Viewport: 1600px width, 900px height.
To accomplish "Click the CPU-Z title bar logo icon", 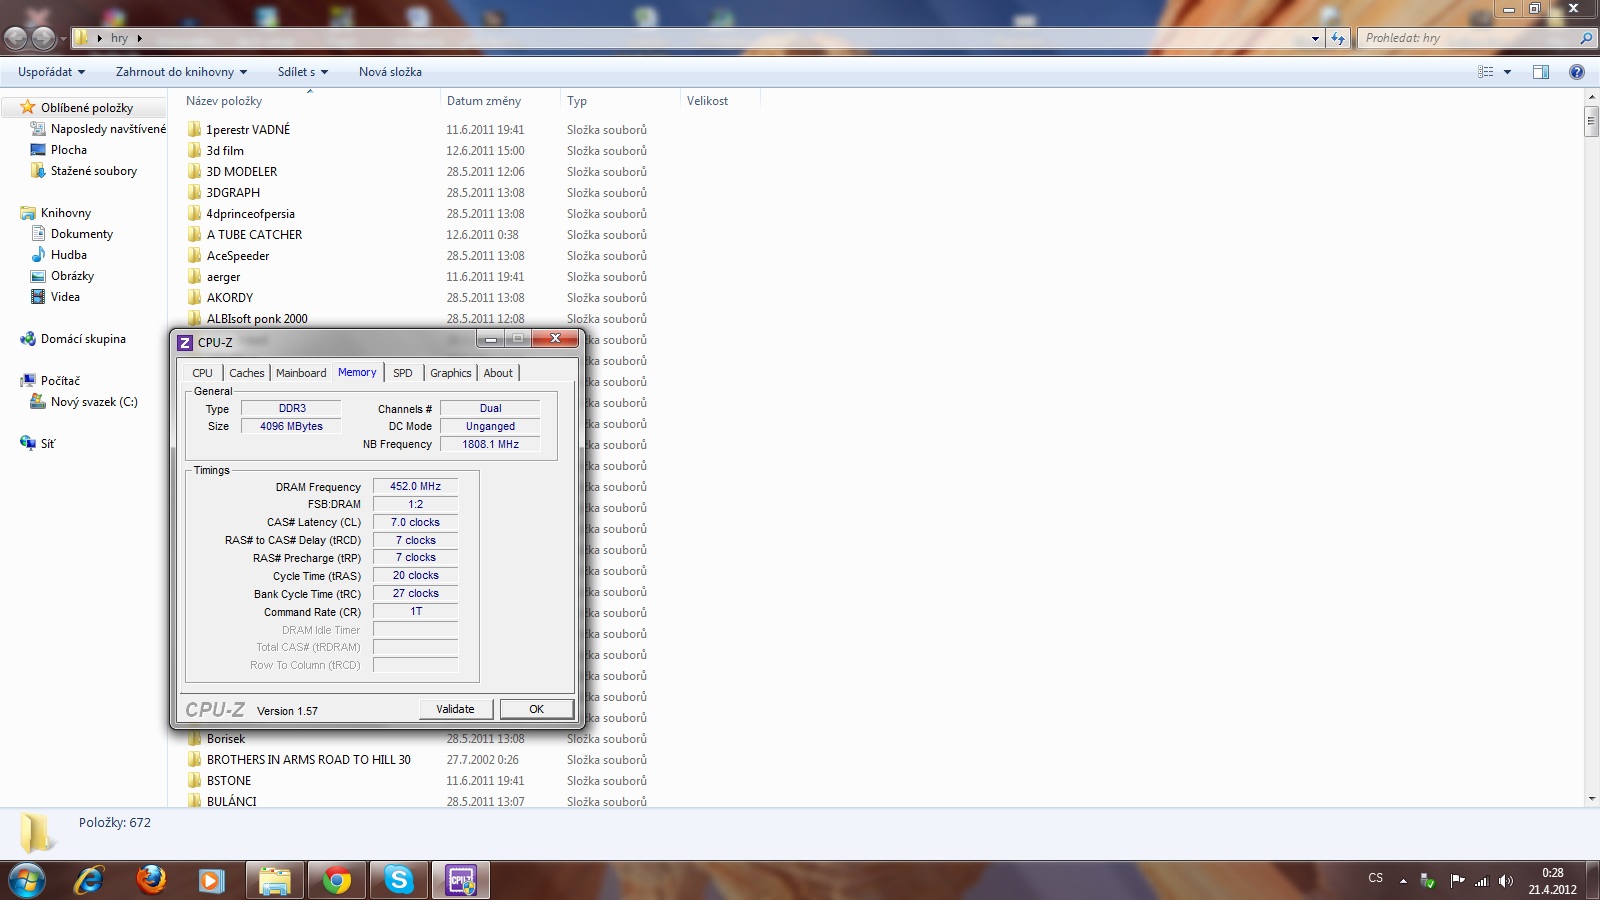I will [x=185, y=342].
